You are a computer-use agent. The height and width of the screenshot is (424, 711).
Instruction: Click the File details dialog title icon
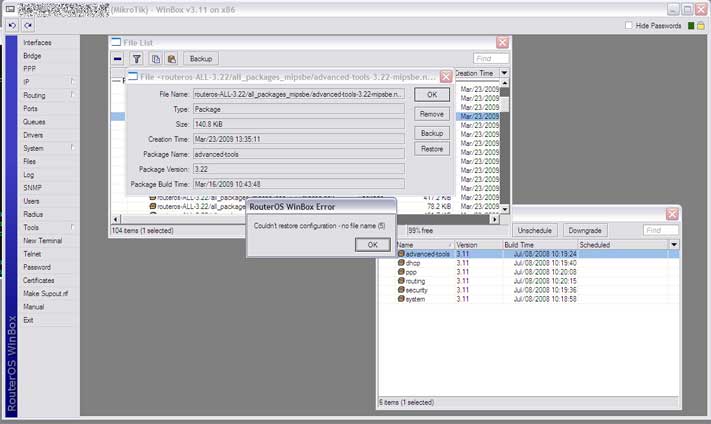133,77
